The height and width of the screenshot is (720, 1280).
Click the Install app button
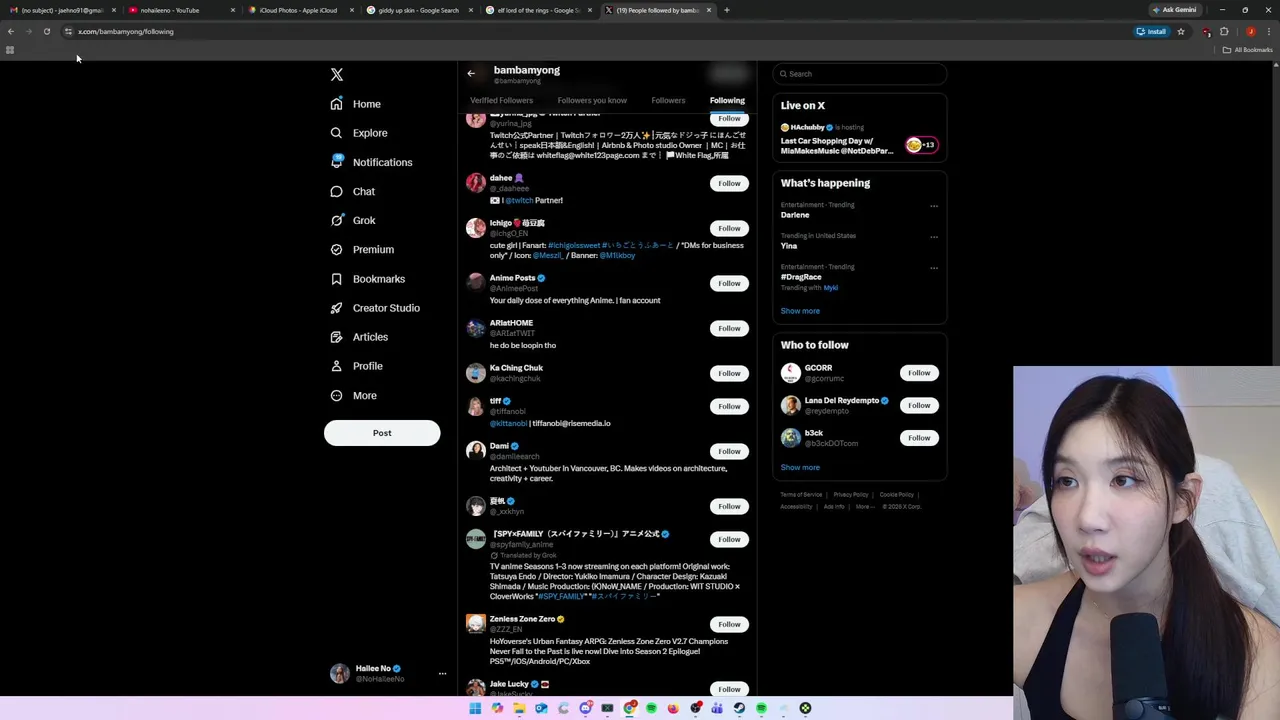pyautogui.click(x=1152, y=31)
